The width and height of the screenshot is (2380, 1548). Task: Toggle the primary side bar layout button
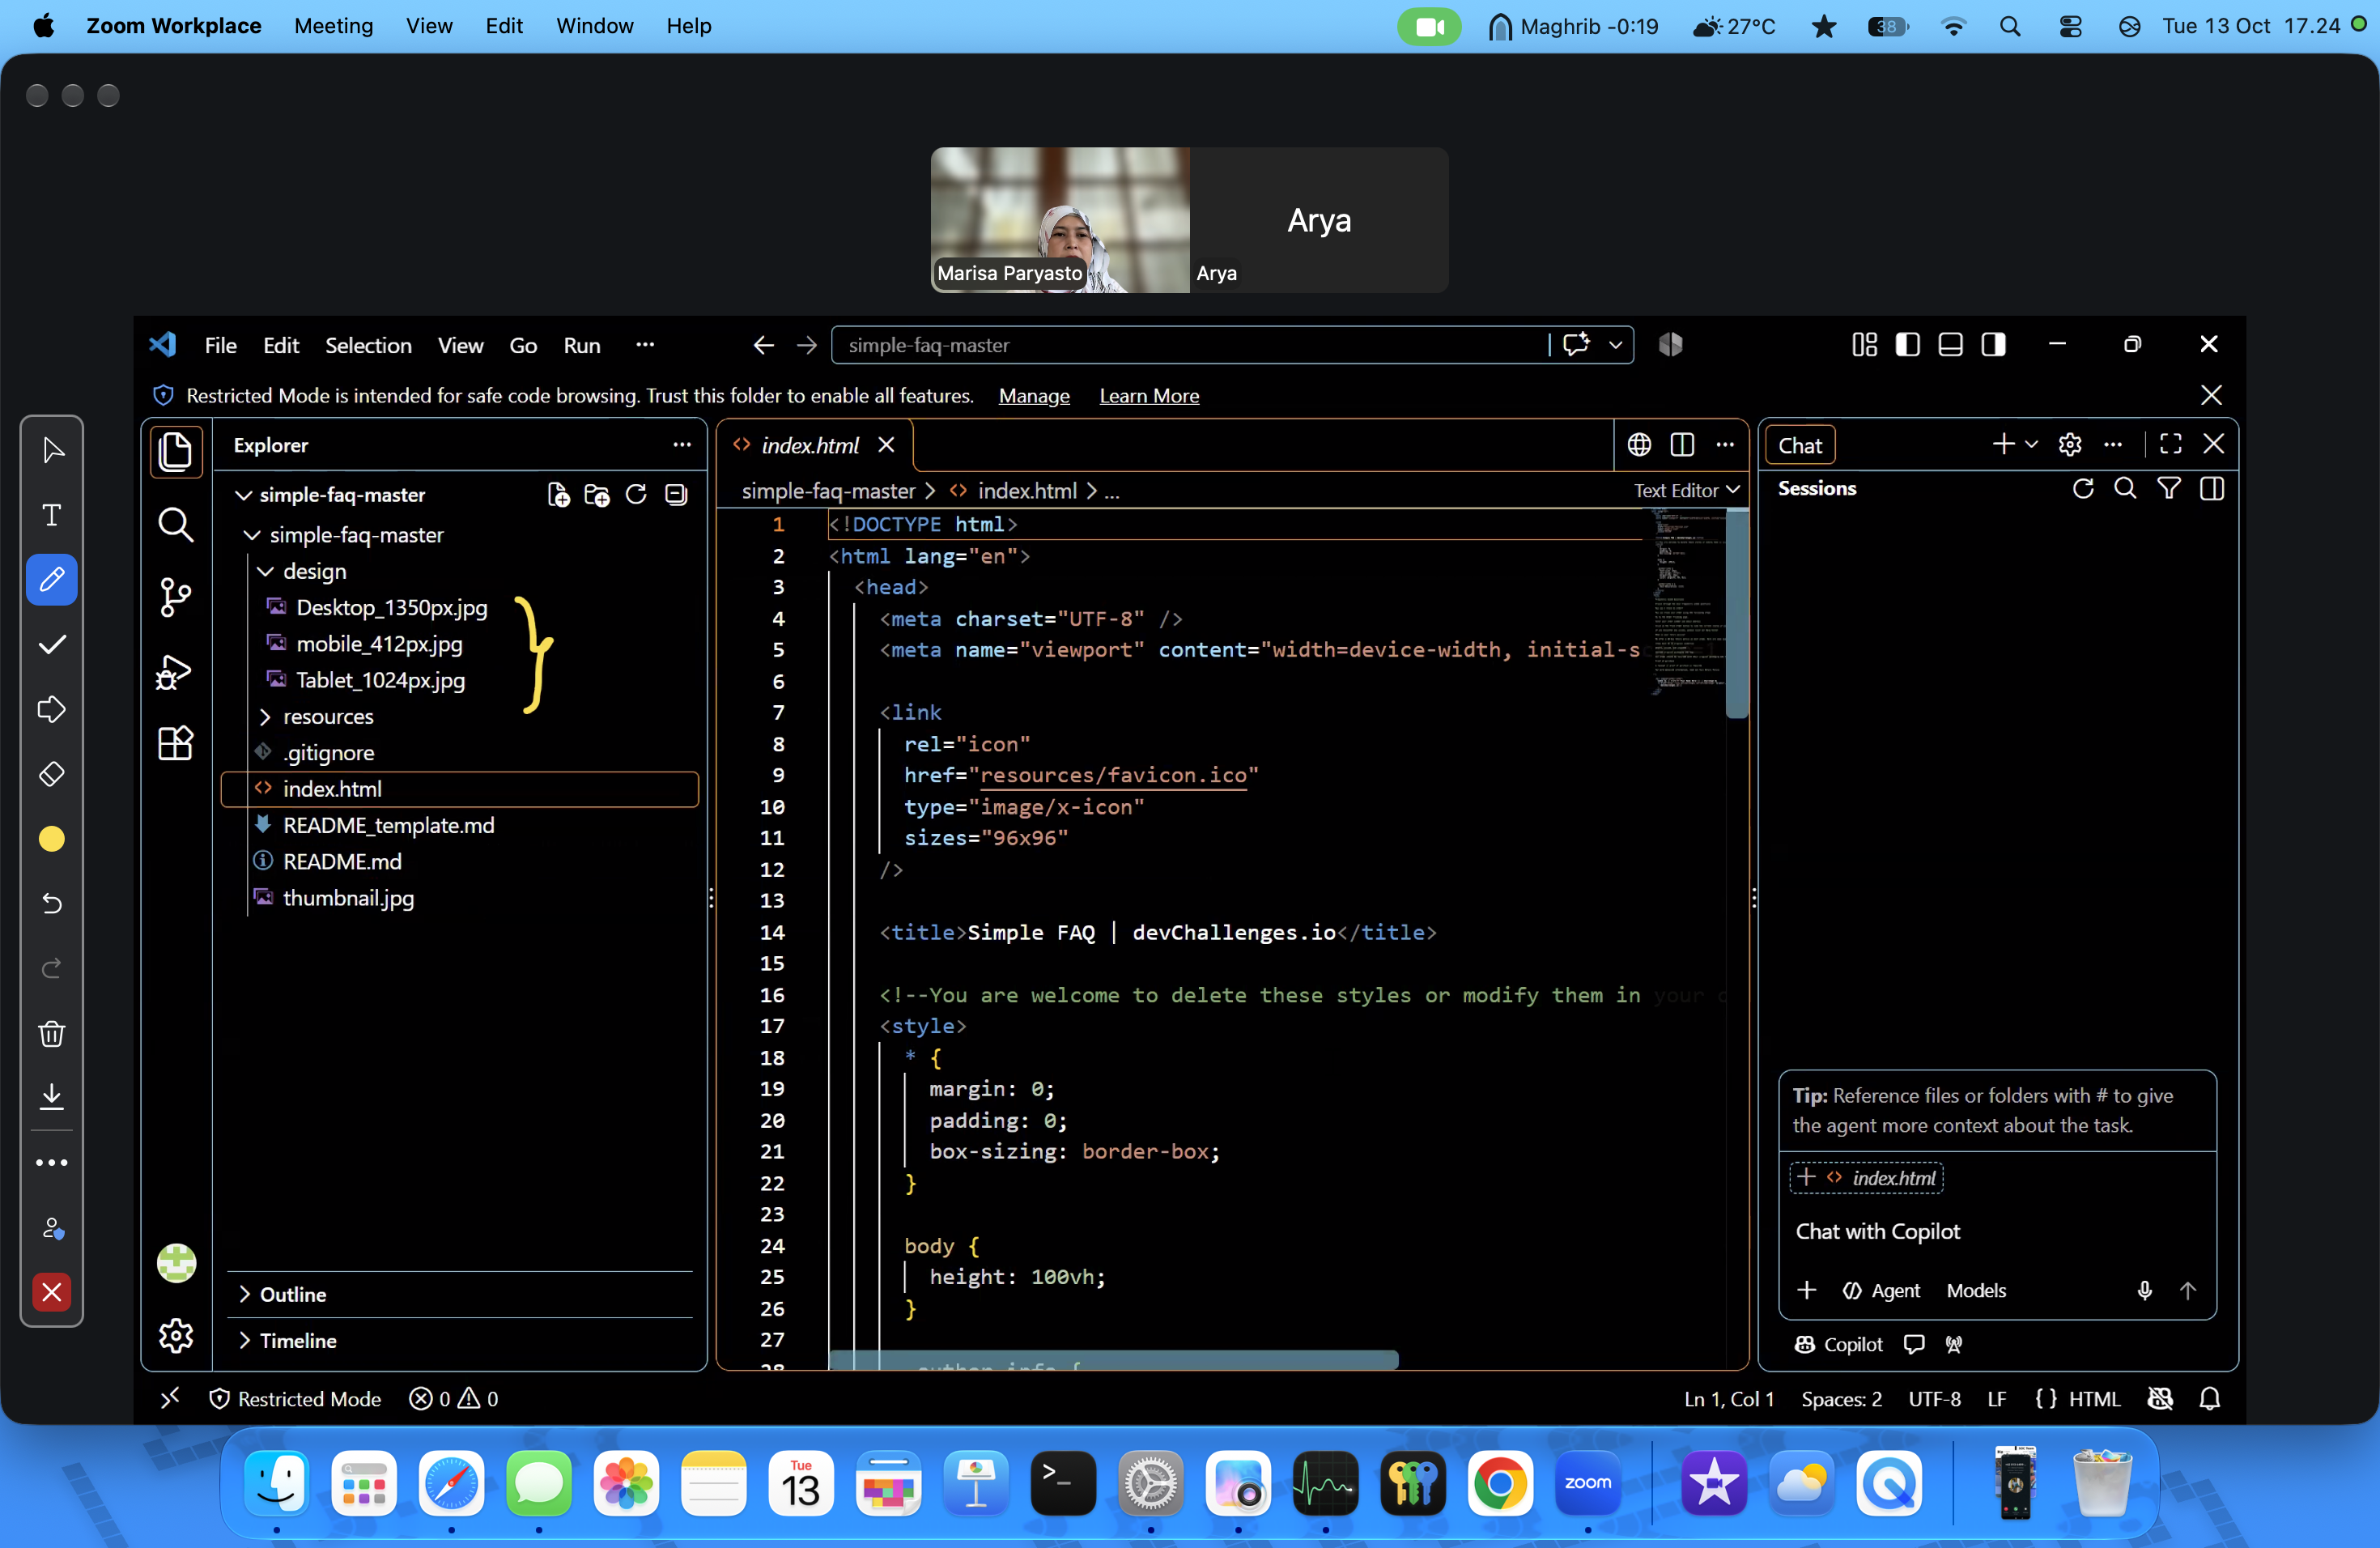point(1907,345)
